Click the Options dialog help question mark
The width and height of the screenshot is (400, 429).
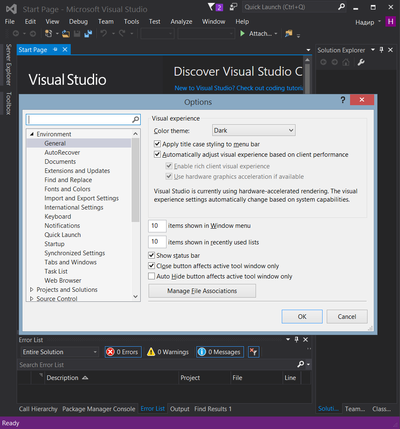[x=343, y=100]
